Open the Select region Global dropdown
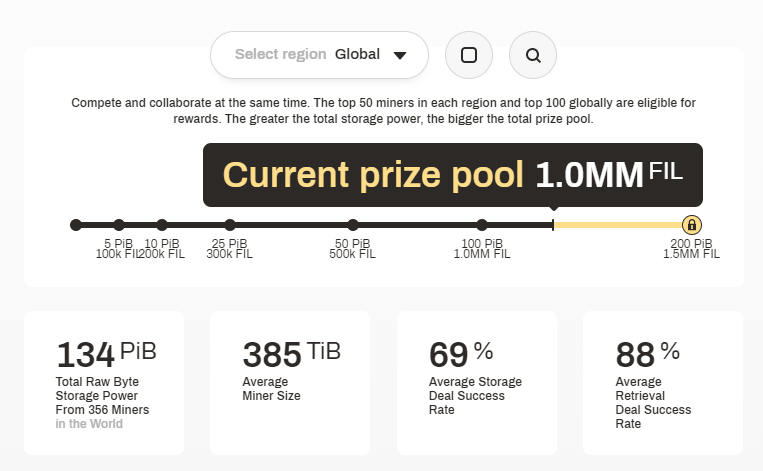 (x=319, y=55)
